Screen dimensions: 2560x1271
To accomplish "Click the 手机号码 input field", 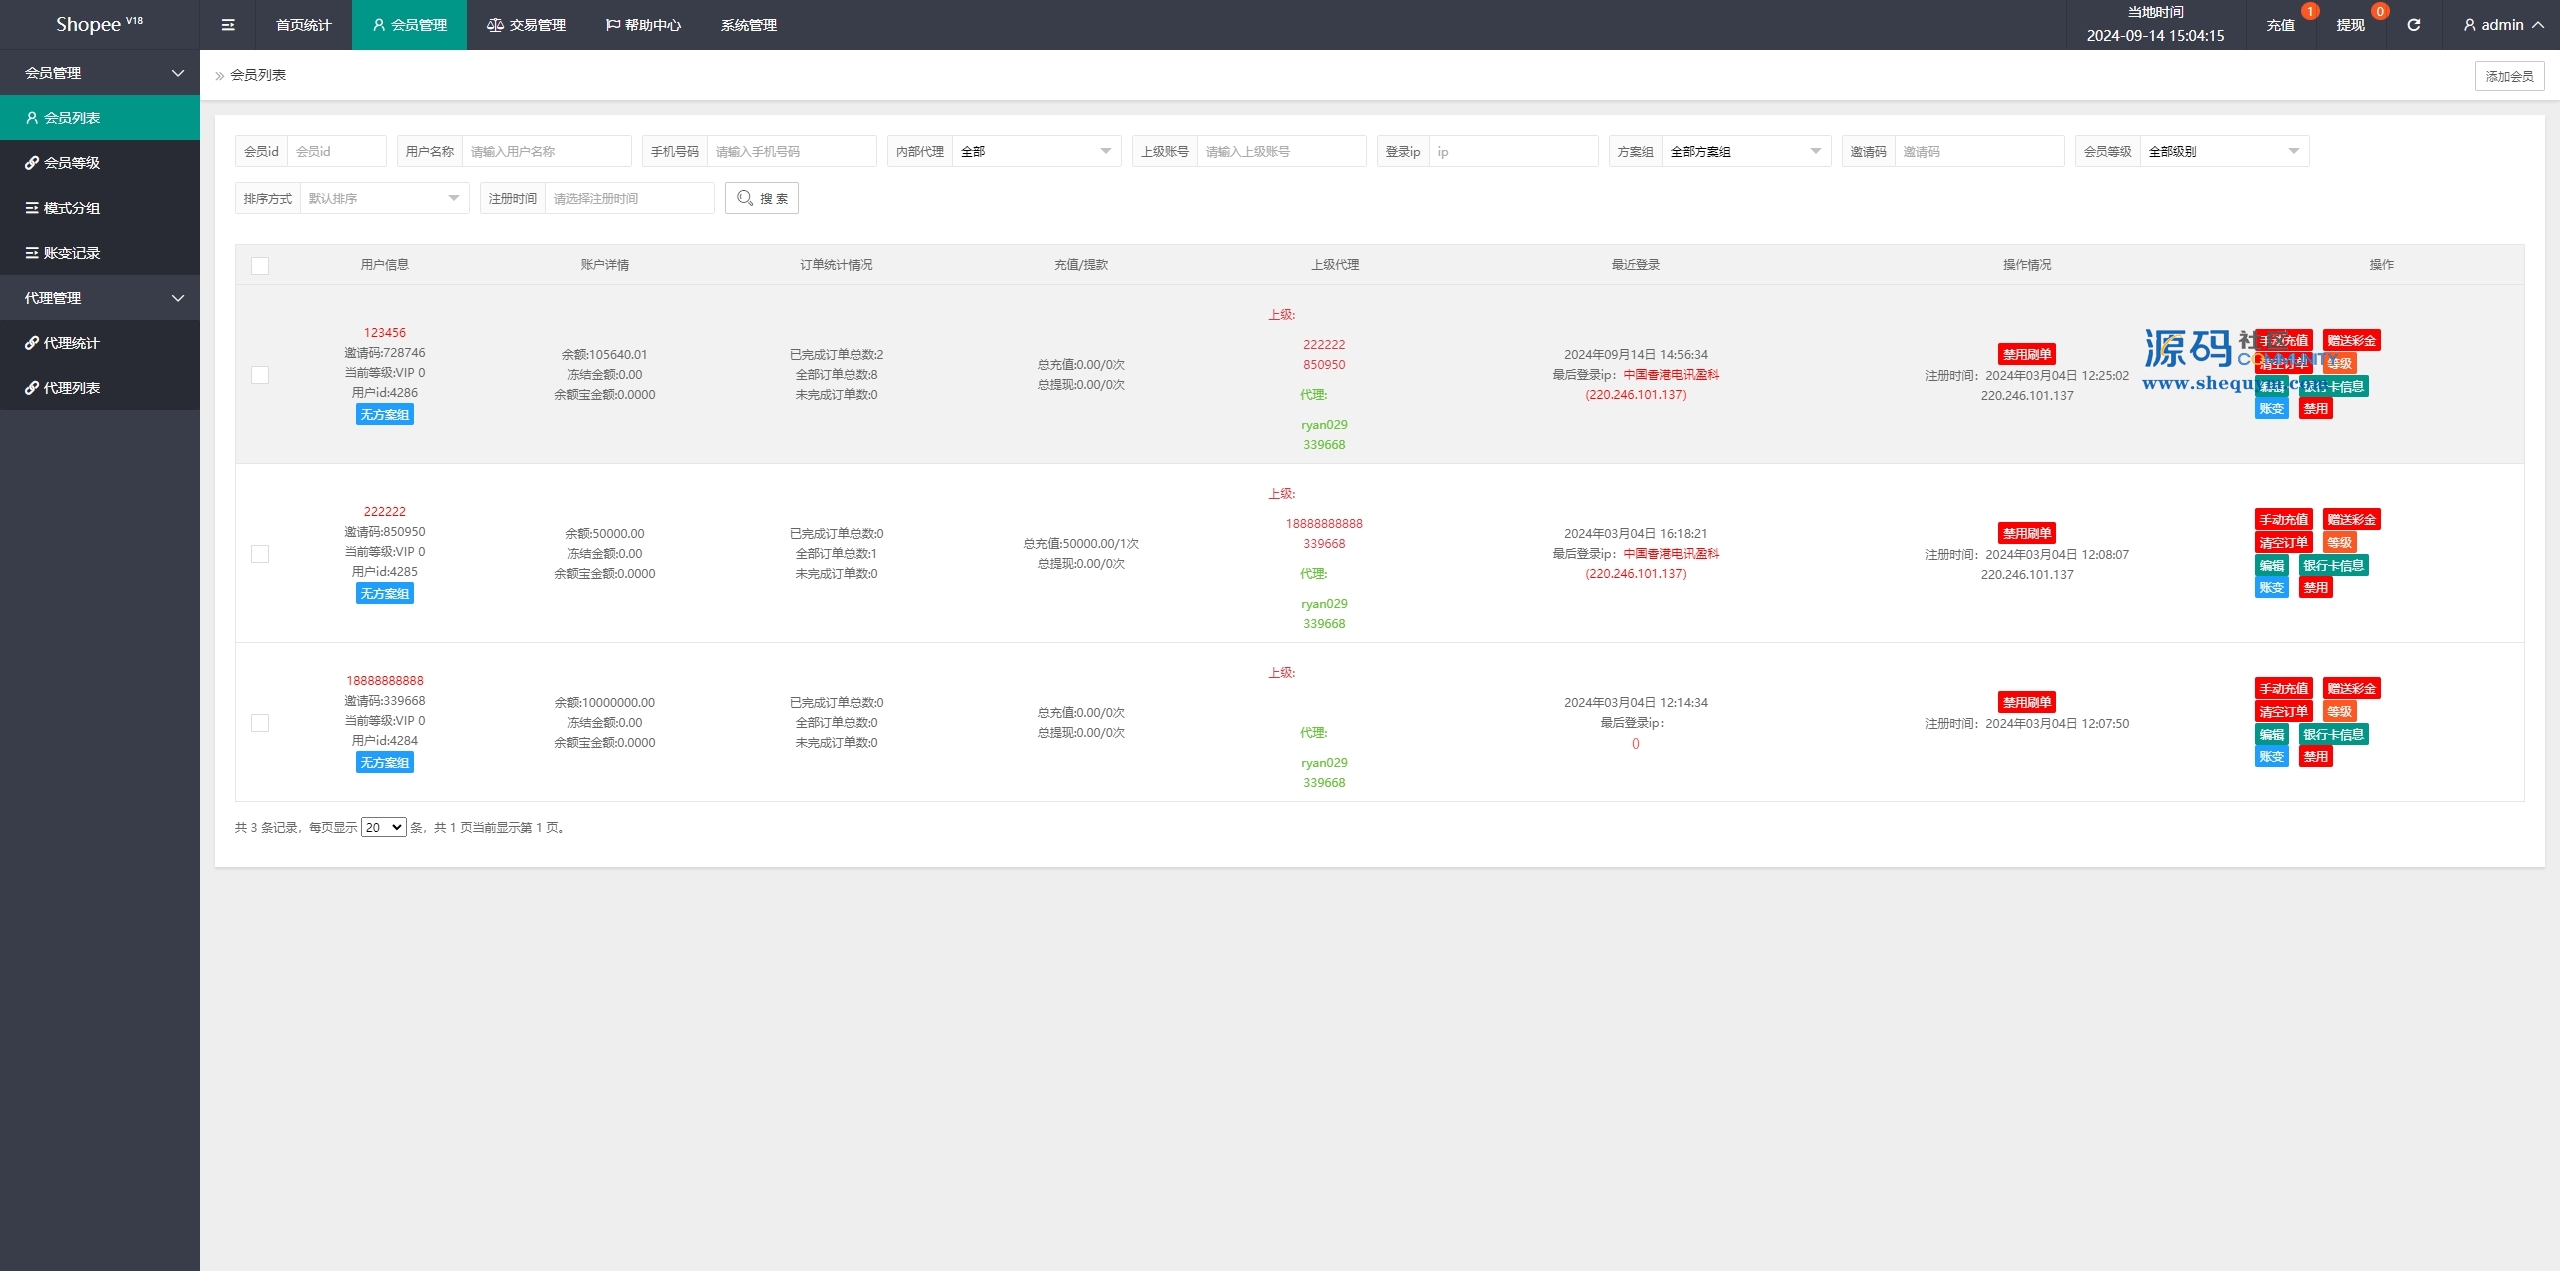I will pyautogui.click(x=790, y=151).
